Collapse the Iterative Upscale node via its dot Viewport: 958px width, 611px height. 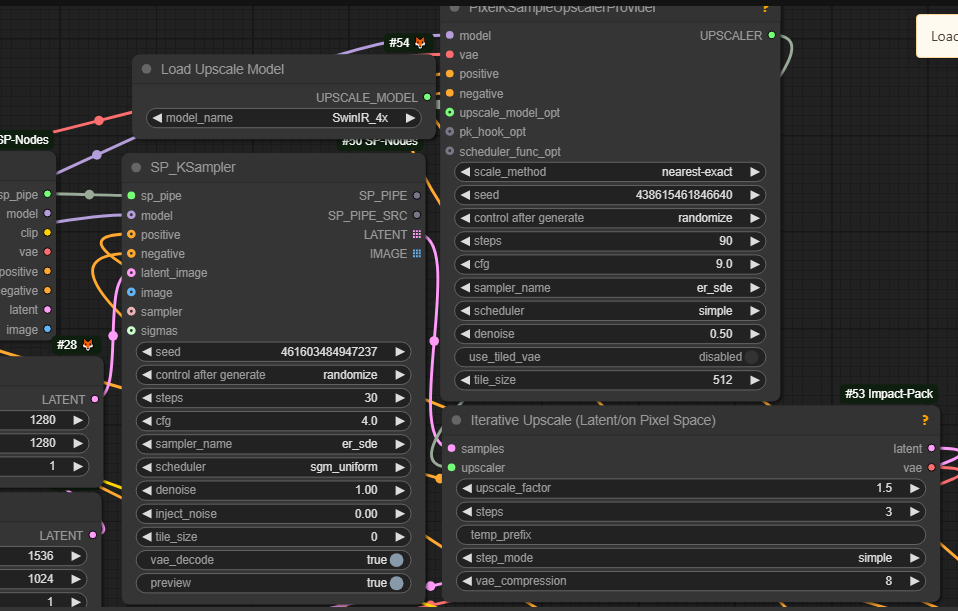[456, 420]
